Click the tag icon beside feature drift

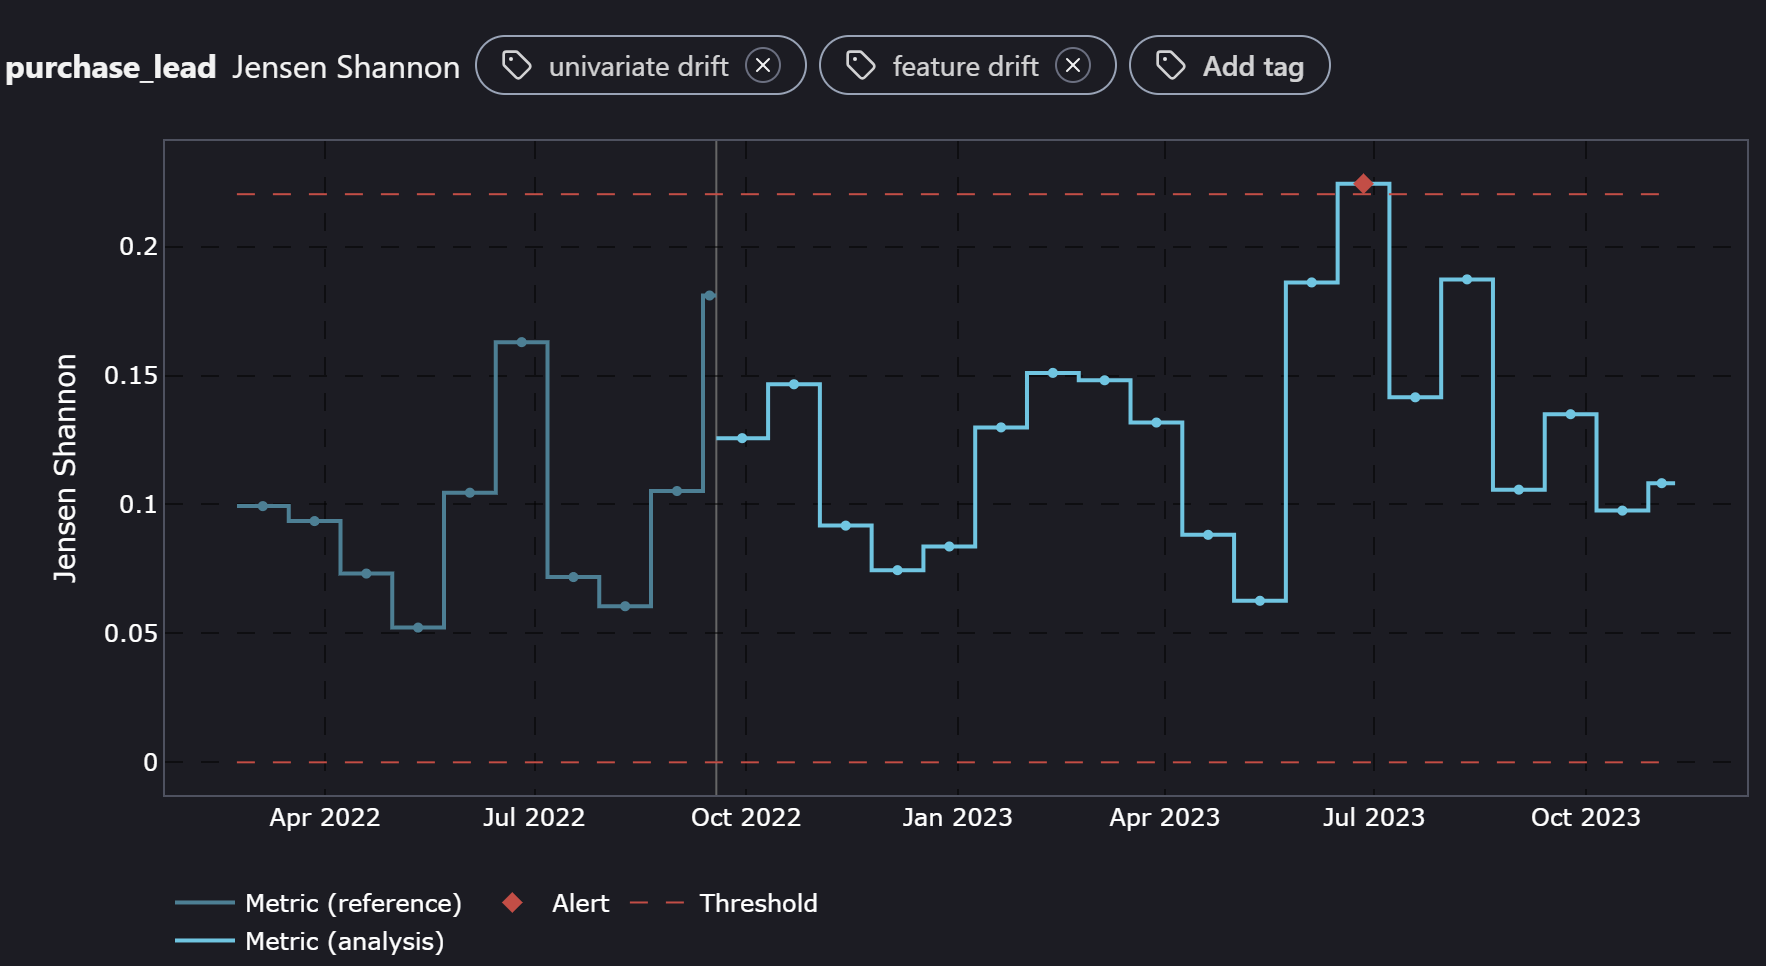tap(860, 66)
